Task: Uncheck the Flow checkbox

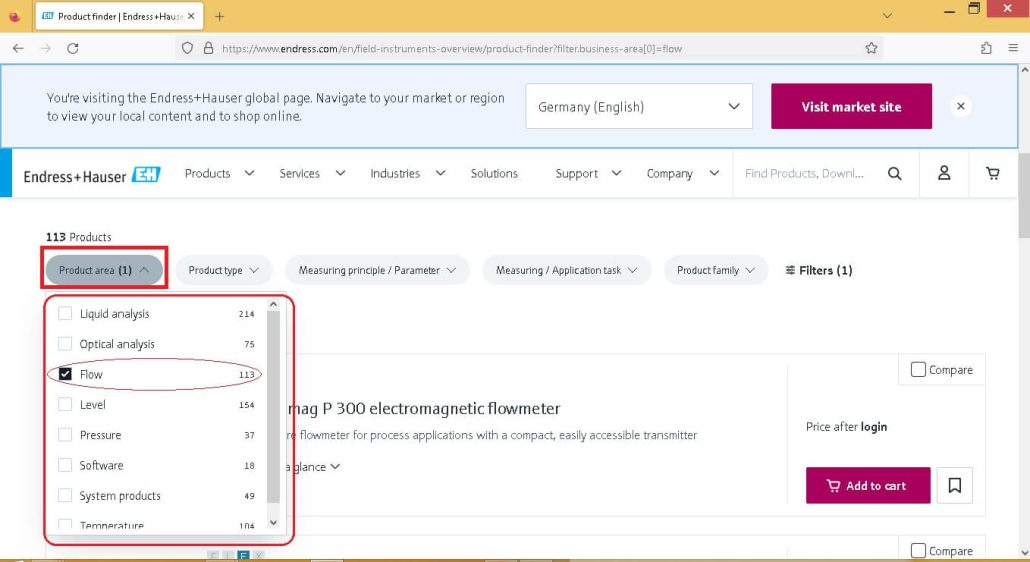Action: pos(65,374)
